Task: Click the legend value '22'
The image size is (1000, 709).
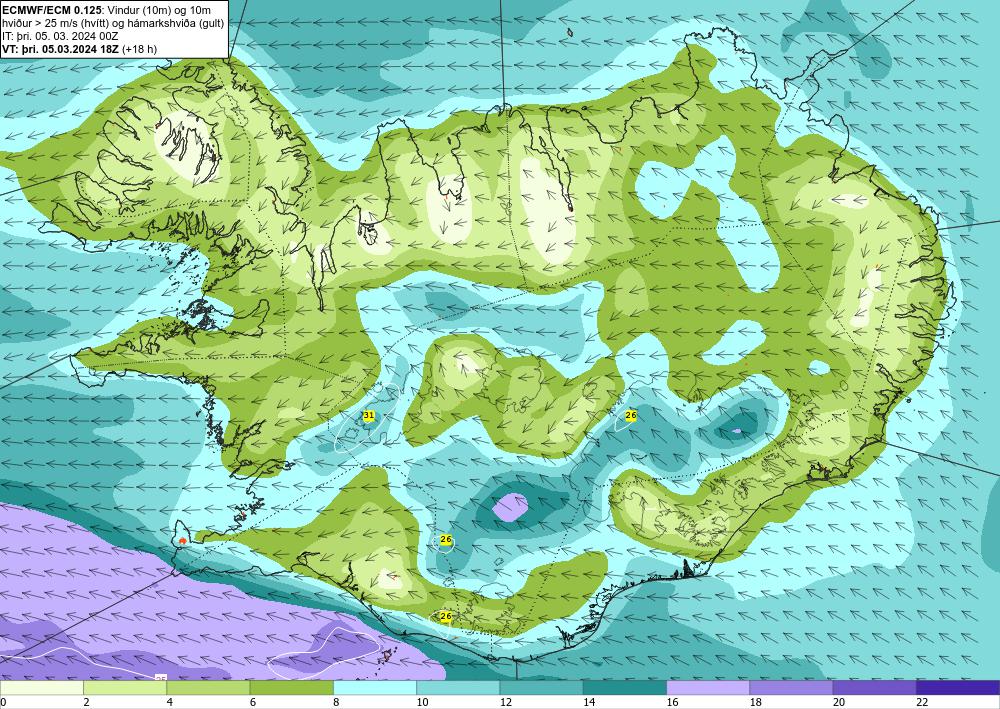Action: tap(922, 702)
